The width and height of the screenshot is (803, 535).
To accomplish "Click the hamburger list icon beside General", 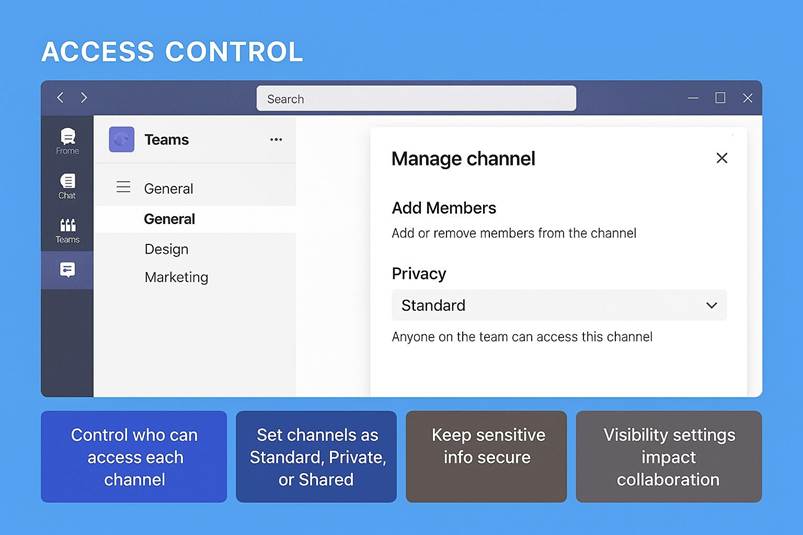I will point(124,187).
